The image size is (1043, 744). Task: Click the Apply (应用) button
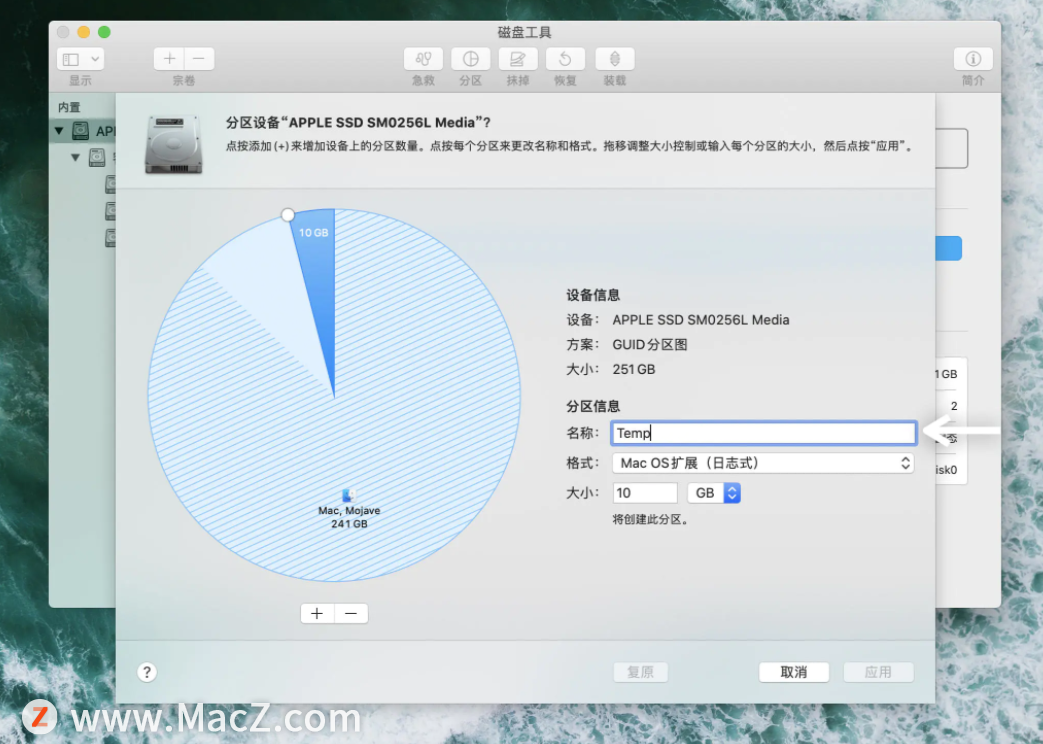878,672
